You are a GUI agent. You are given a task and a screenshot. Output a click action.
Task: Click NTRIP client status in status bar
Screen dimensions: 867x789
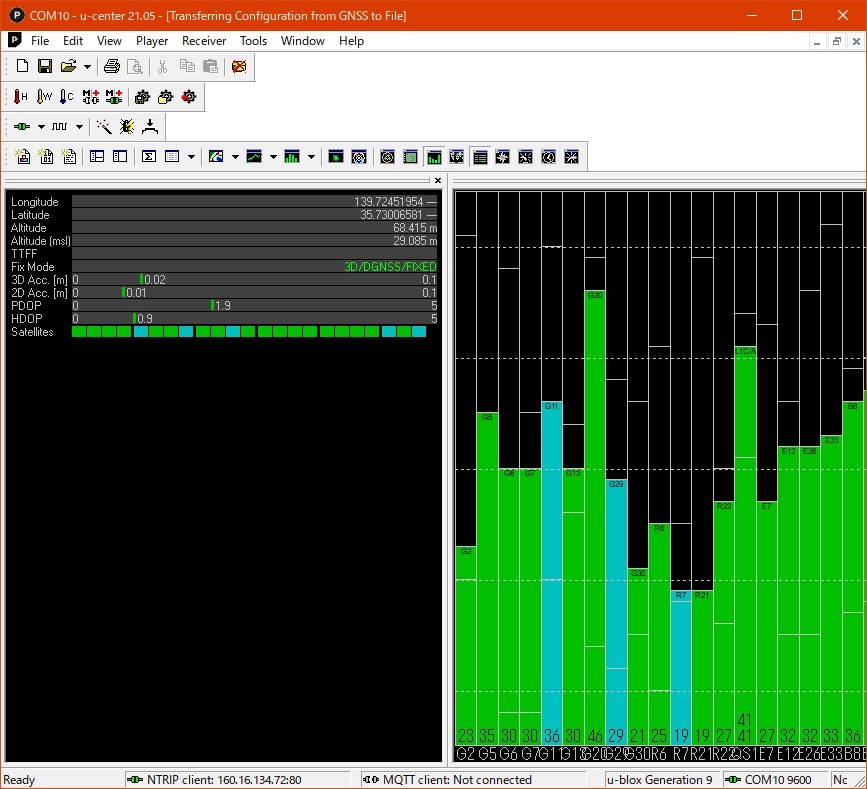coord(213,780)
